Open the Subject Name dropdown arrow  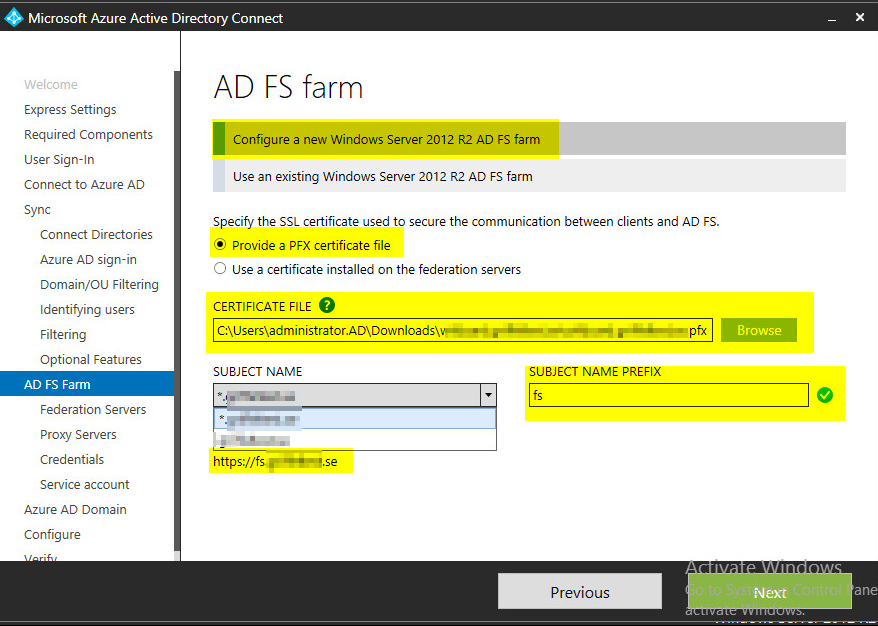[488, 395]
